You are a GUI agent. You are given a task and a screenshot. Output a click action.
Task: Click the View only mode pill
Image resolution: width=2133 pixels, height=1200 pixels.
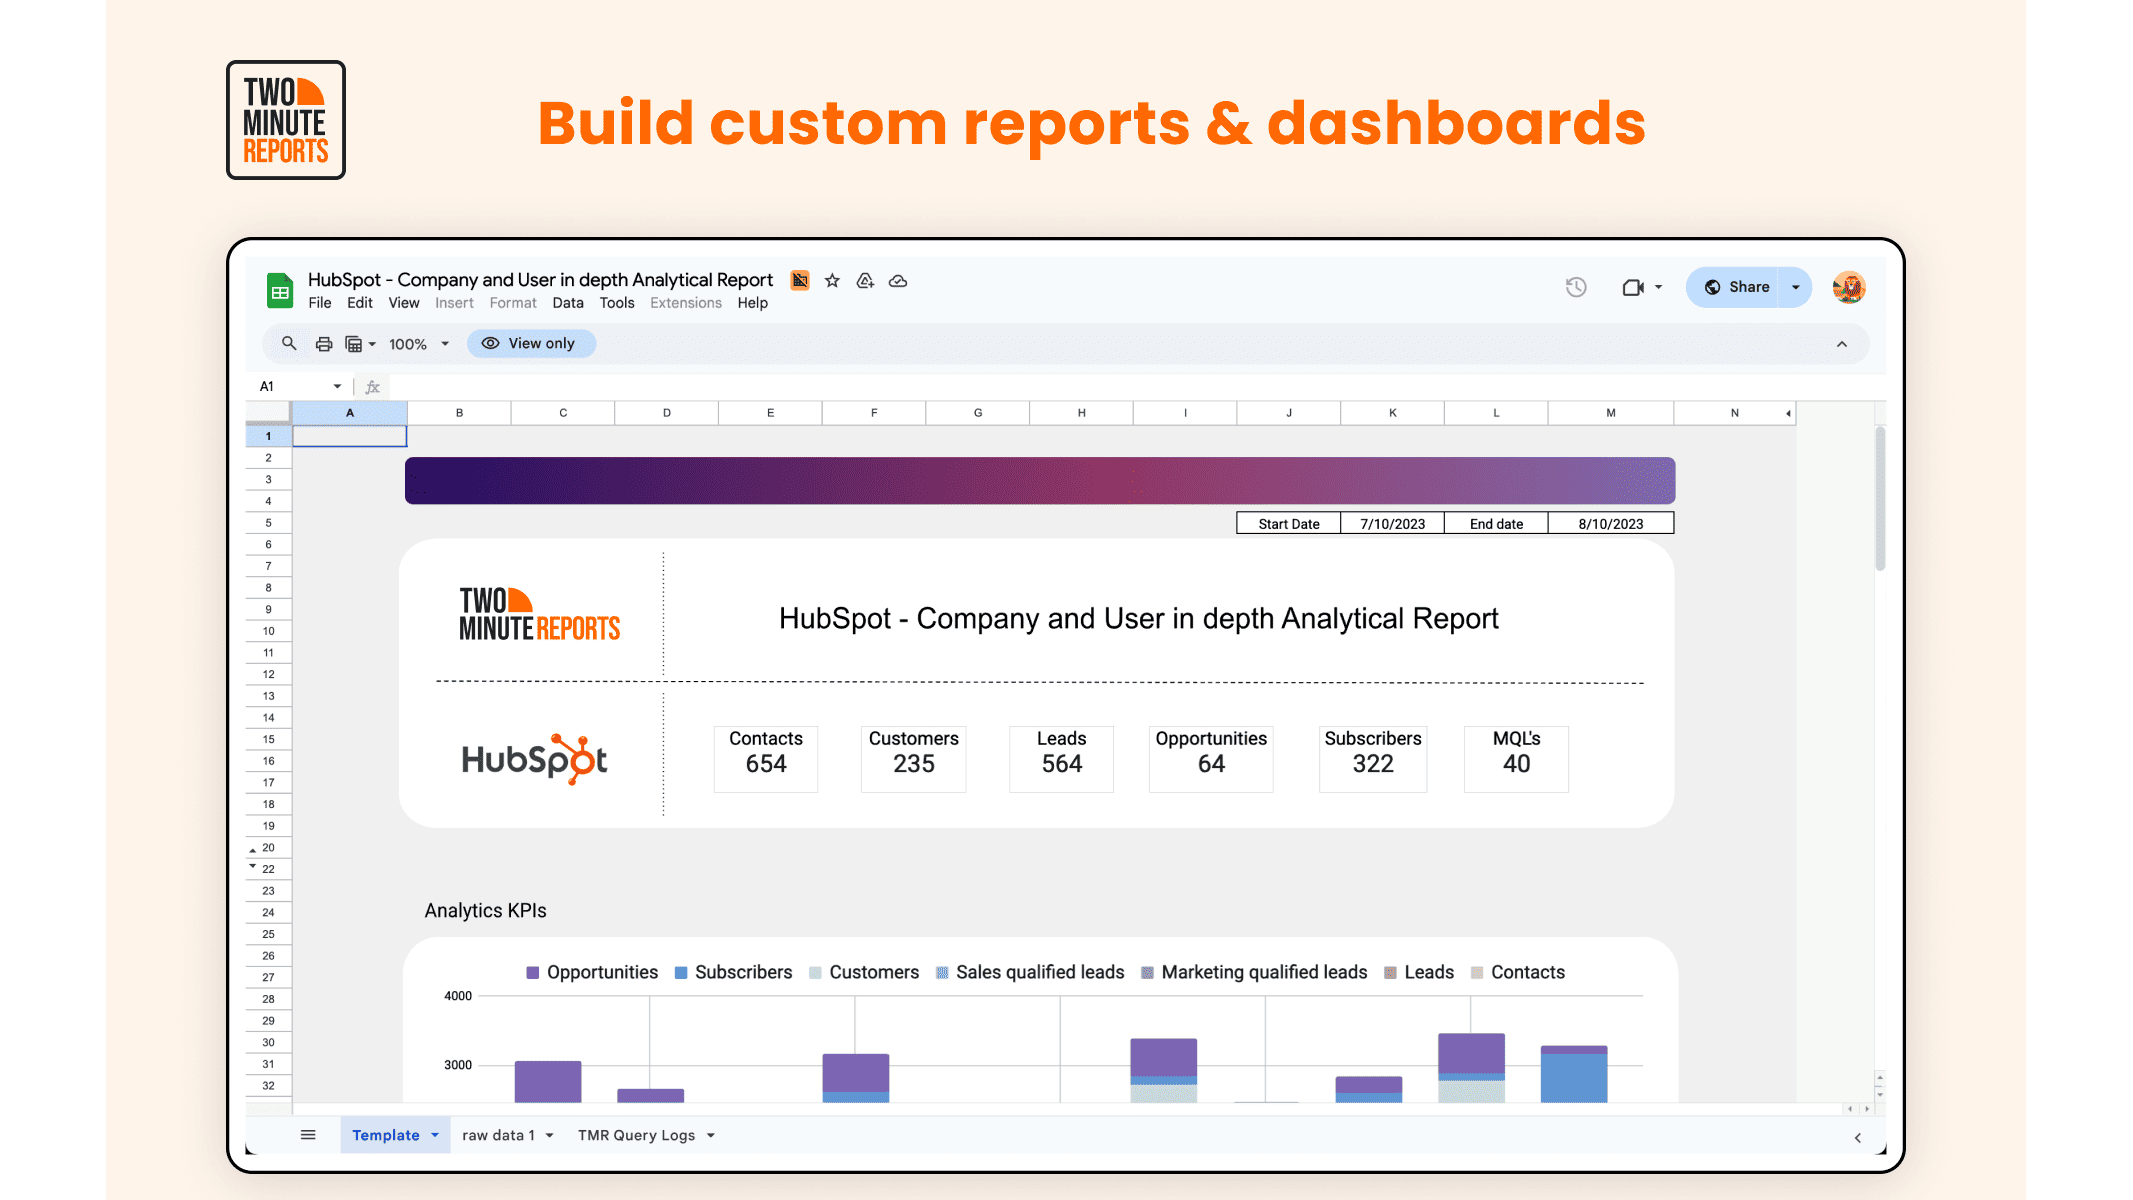pyautogui.click(x=530, y=343)
